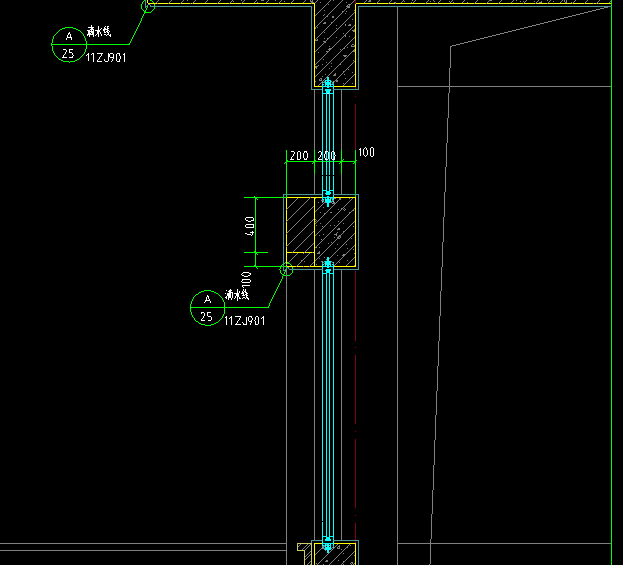Click the left 200 dimension text
This screenshot has width=623, height=565.
pyautogui.click(x=298, y=156)
